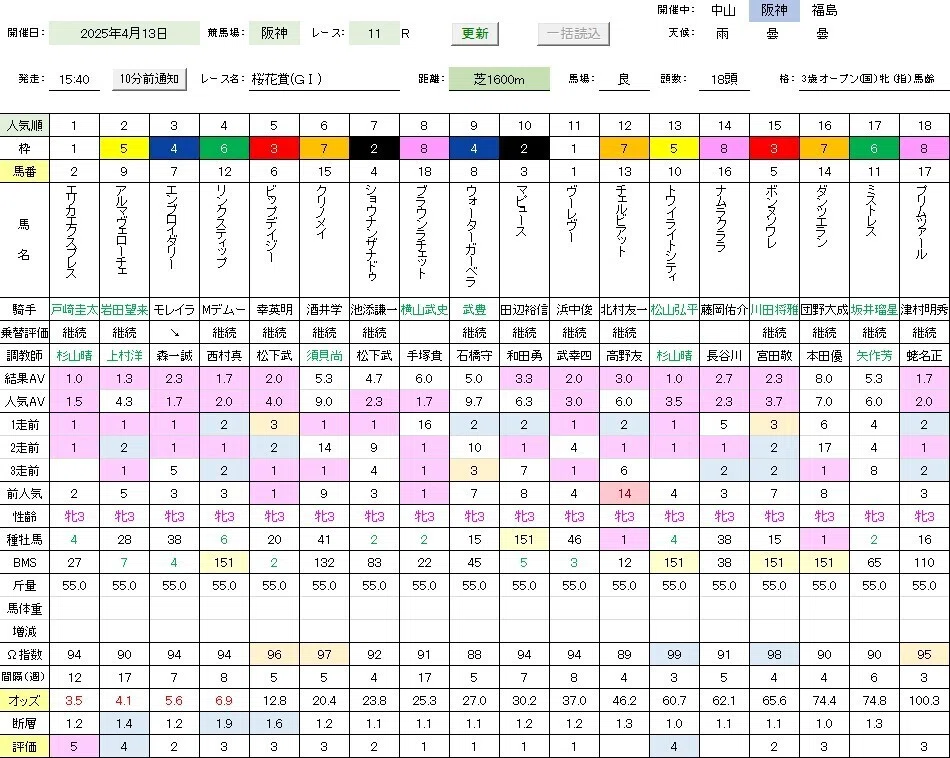This screenshot has width=950, height=758.
Task: Select the 前人気 value 14
Action: point(624,493)
